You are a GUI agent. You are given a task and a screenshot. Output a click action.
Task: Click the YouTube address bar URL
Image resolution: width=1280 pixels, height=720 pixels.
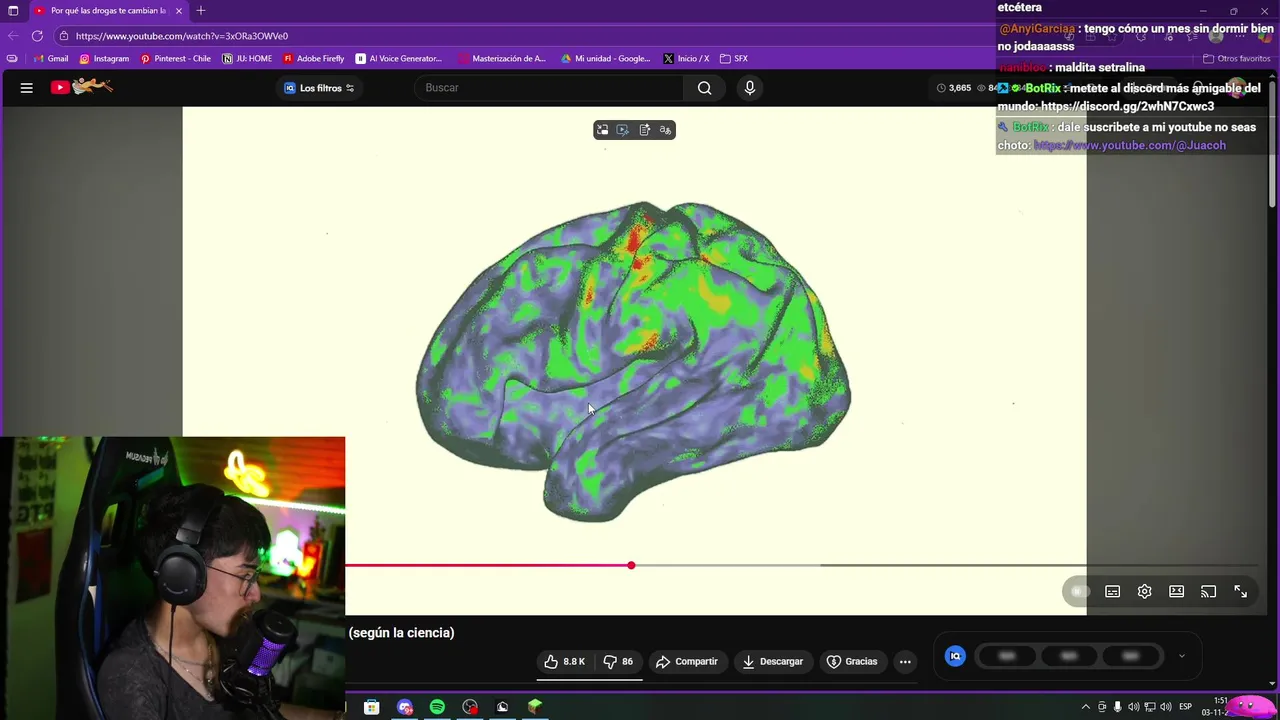[182, 36]
